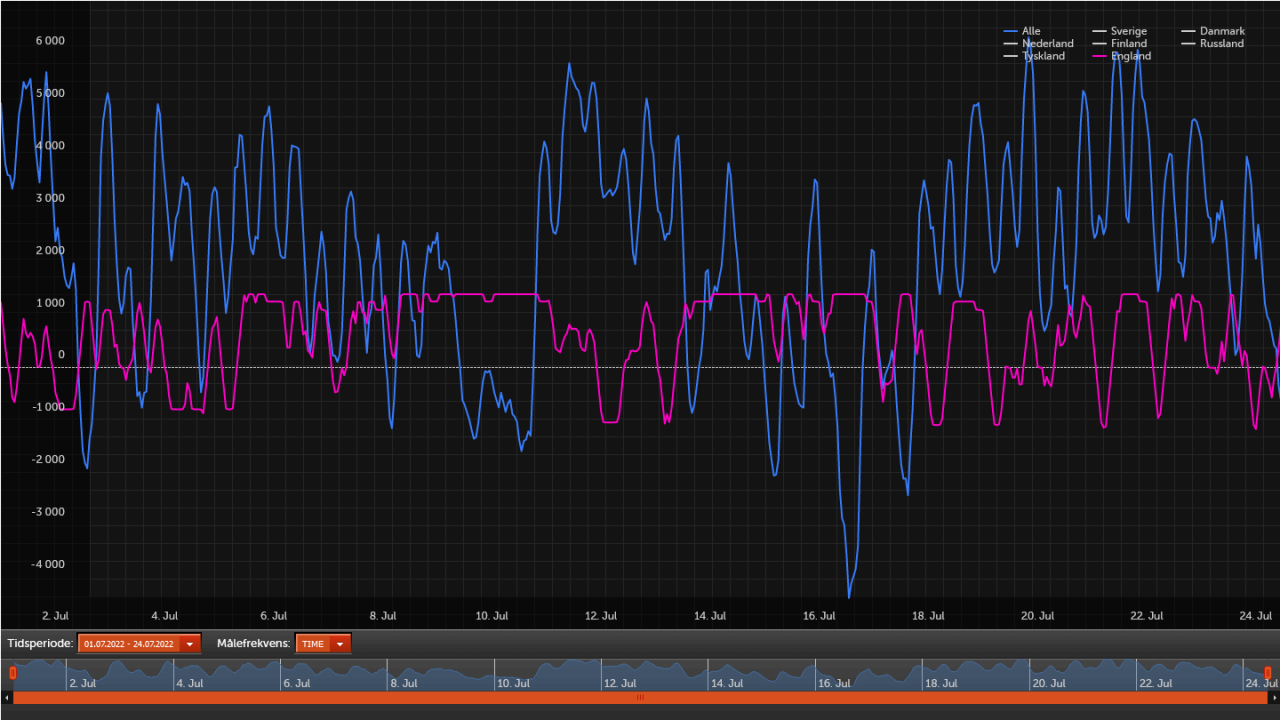Image resolution: width=1280 pixels, height=720 pixels.
Task: Click the Finland legend line icon
Action: point(1099,43)
